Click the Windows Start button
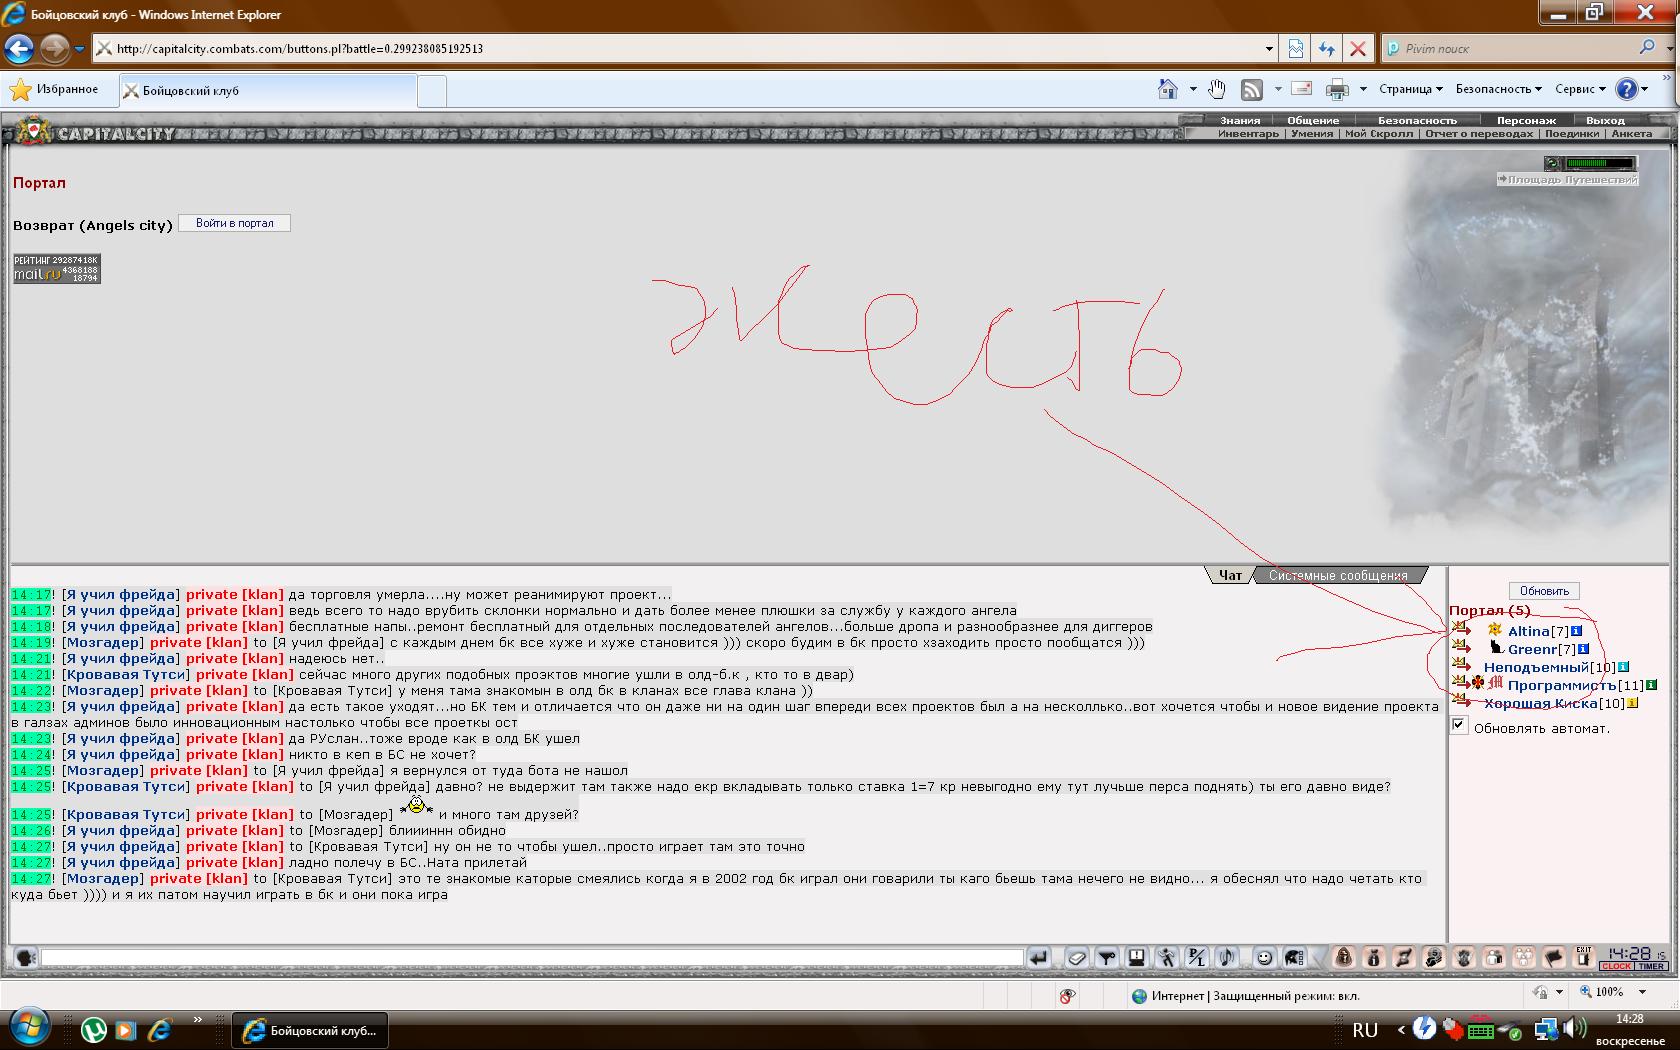Viewport: 1680px width, 1050px height. click(x=29, y=1026)
